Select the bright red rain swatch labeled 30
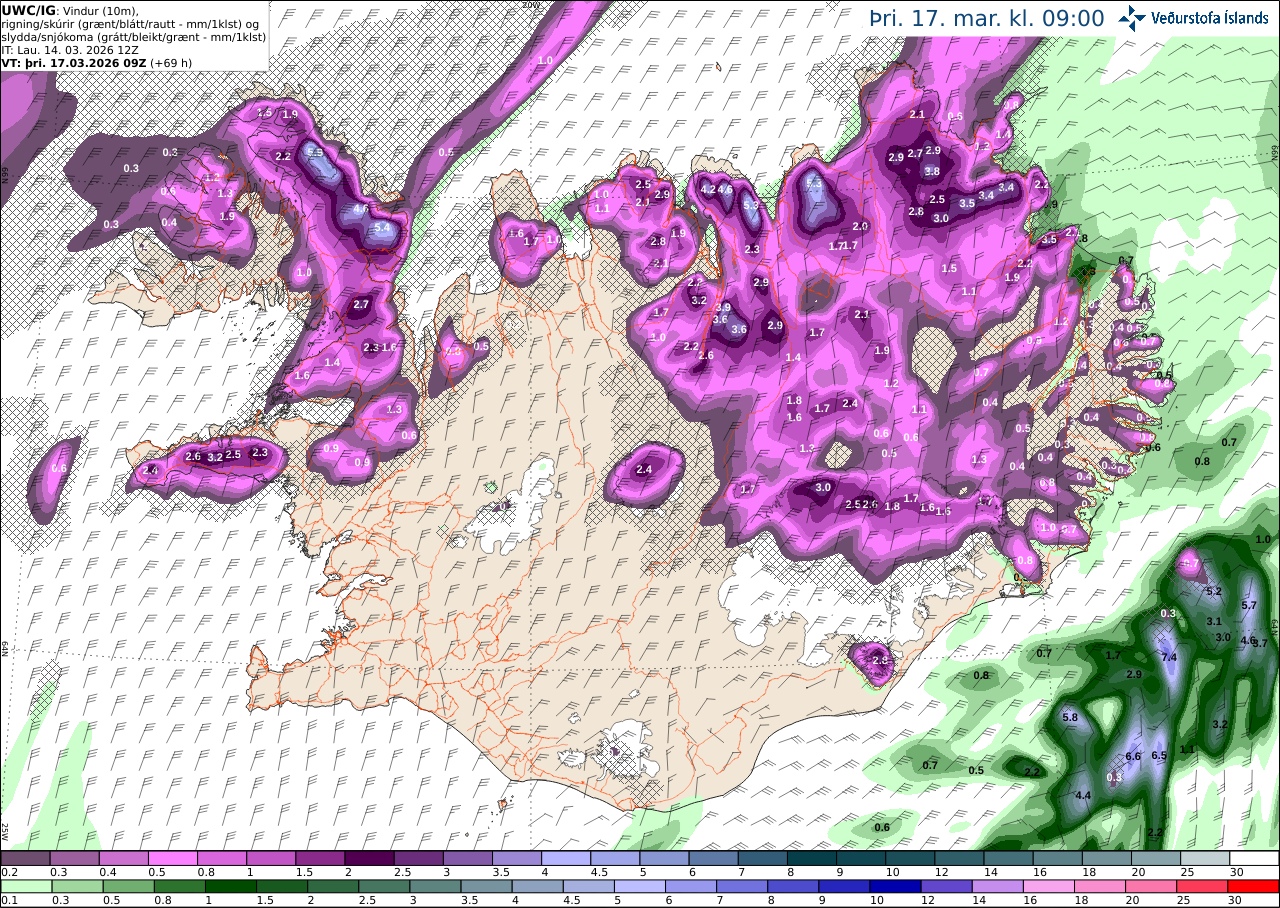The width and height of the screenshot is (1280, 908). tap(1254, 886)
